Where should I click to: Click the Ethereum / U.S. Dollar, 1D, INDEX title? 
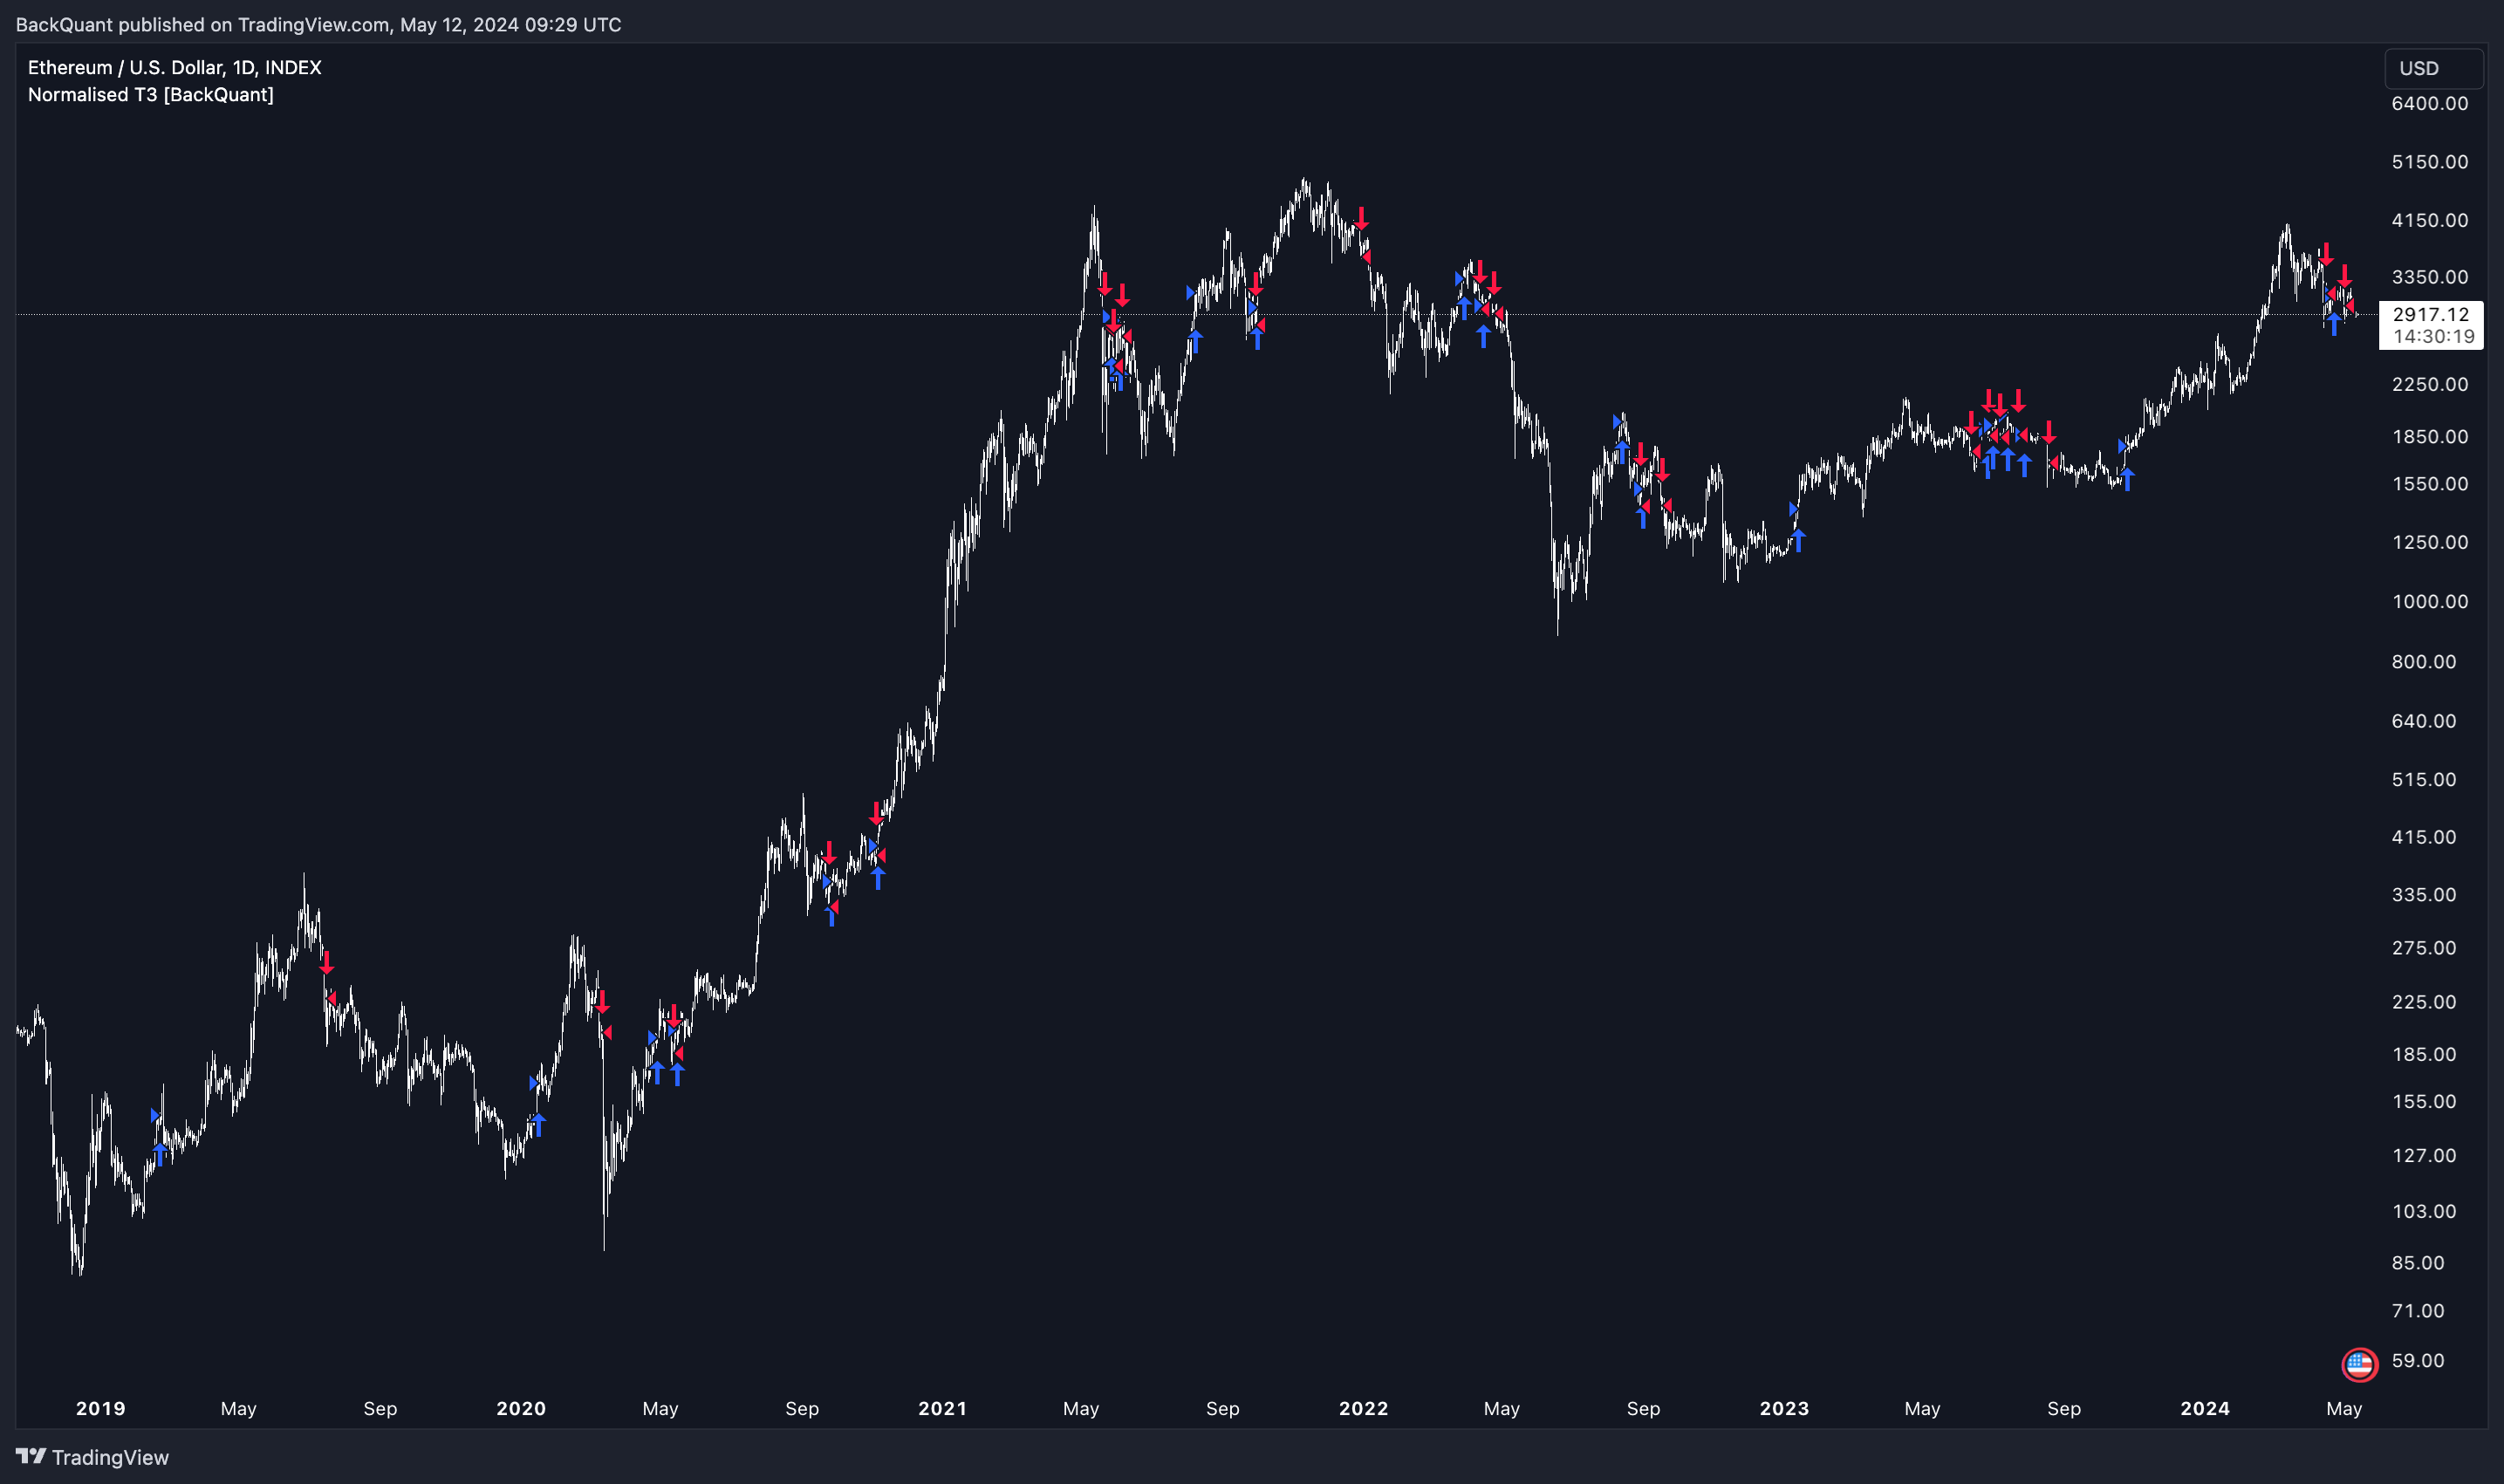[175, 67]
